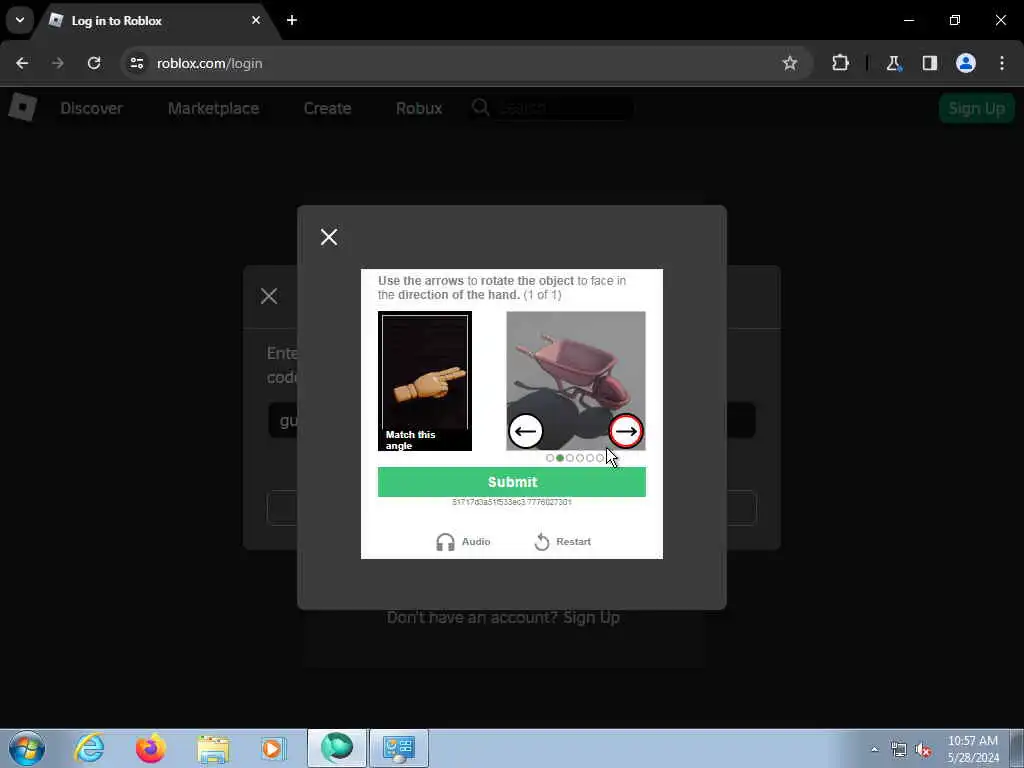Select the green second position dot
The height and width of the screenshot is (768, 1024).
point(560,458)
